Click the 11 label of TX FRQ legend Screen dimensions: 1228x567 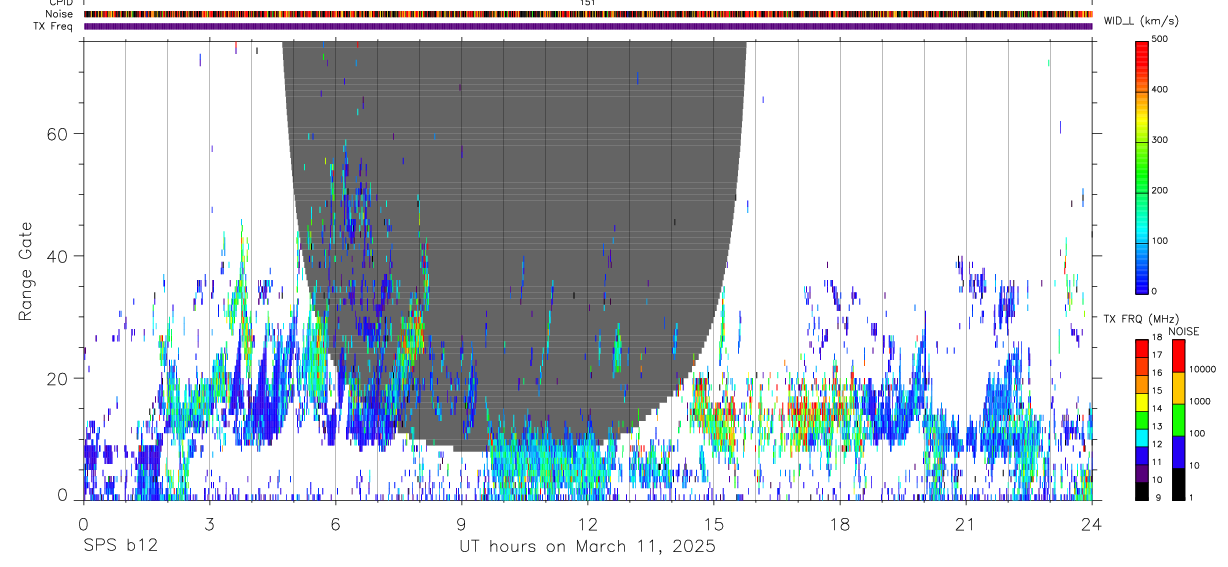[x=1156, y=462]
